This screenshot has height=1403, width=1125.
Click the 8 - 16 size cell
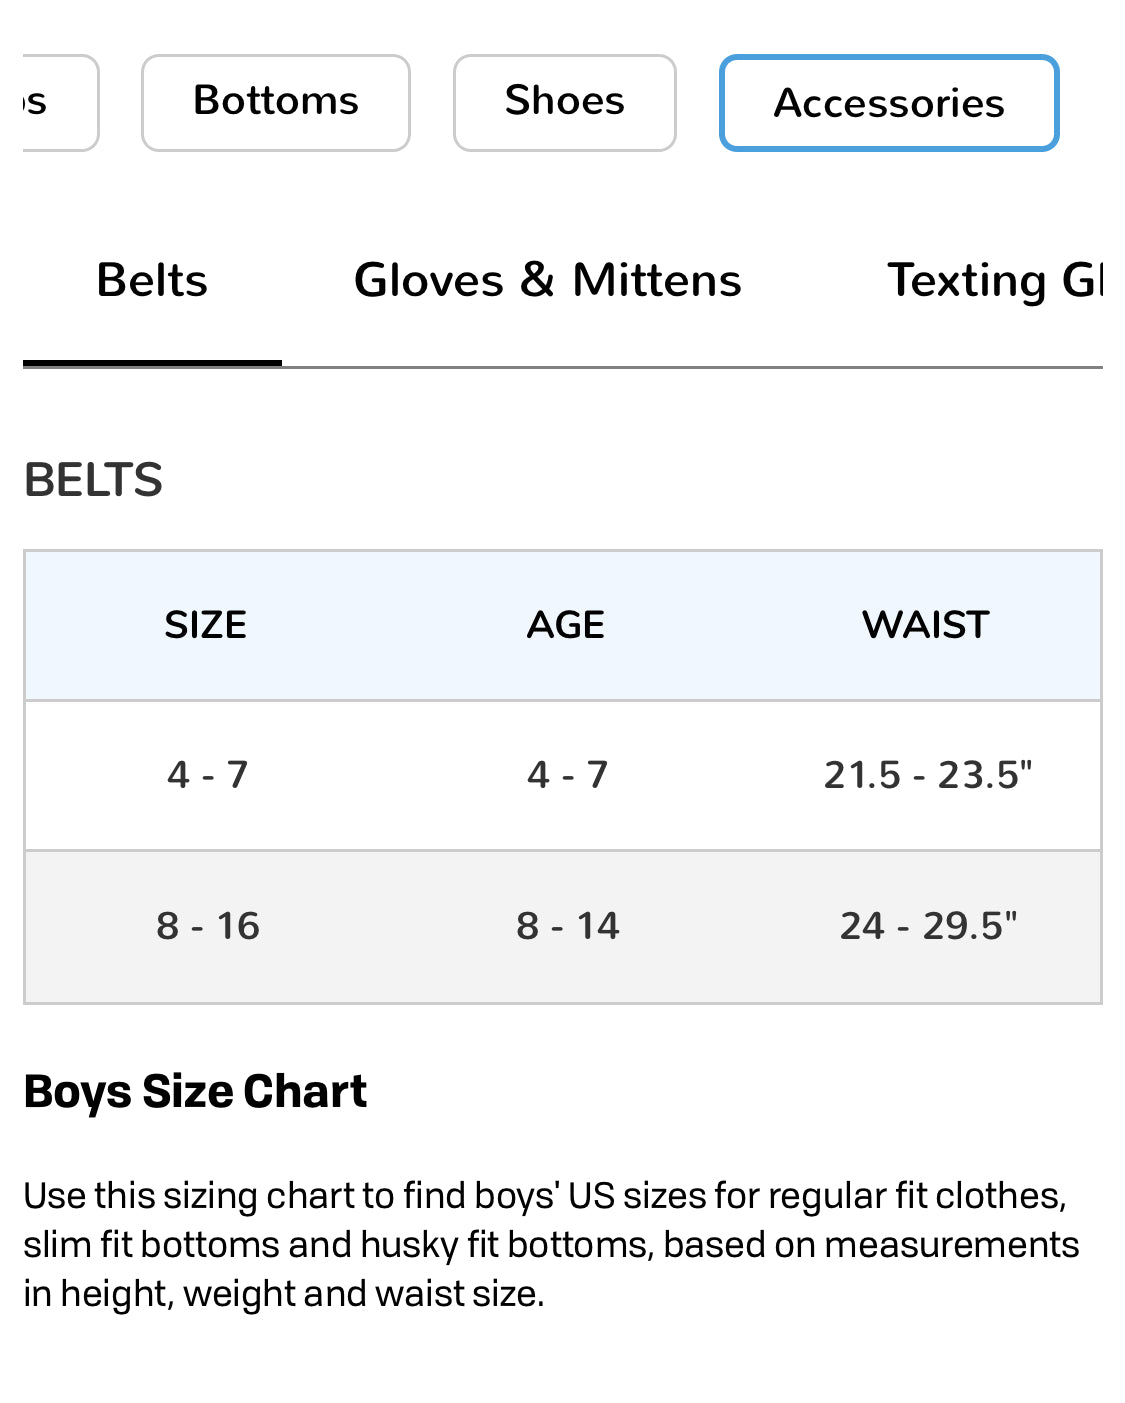pyautogui.click(x=207, y=926)
